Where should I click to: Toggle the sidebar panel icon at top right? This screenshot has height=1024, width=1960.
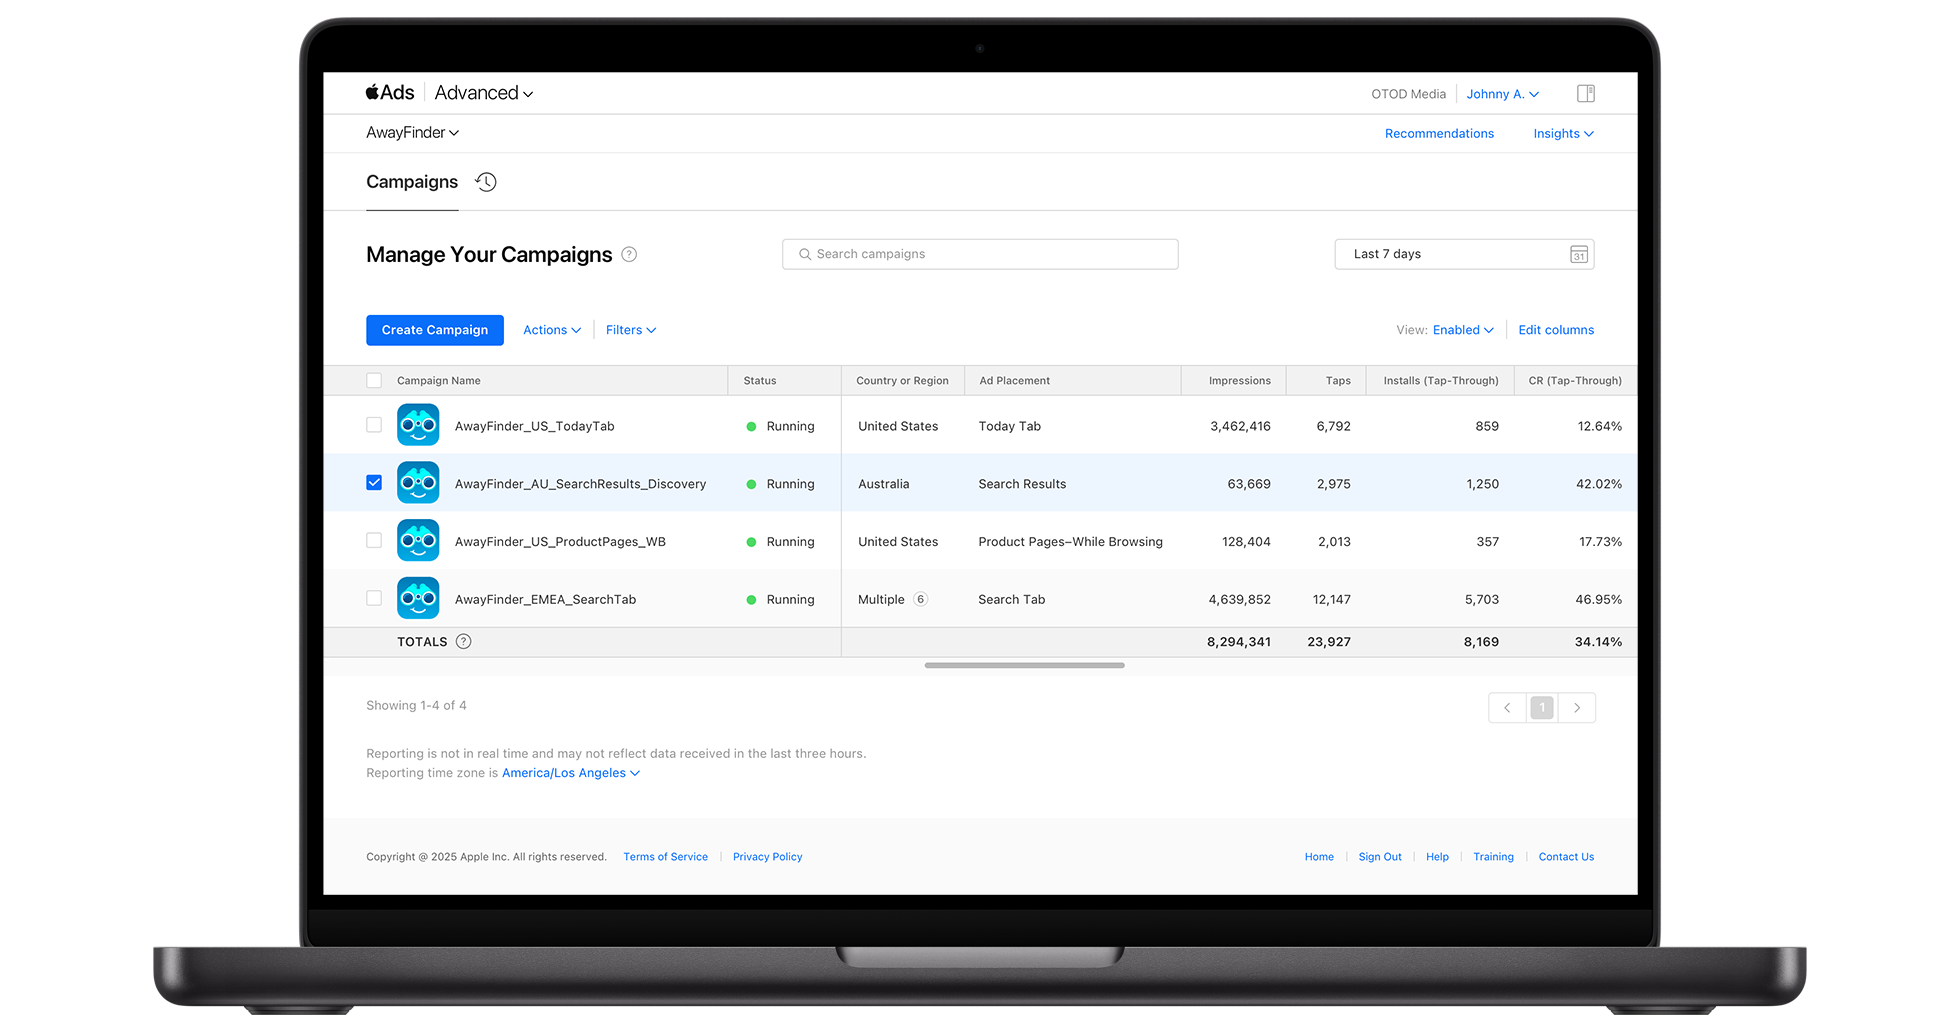click(x=1586, y=93)
